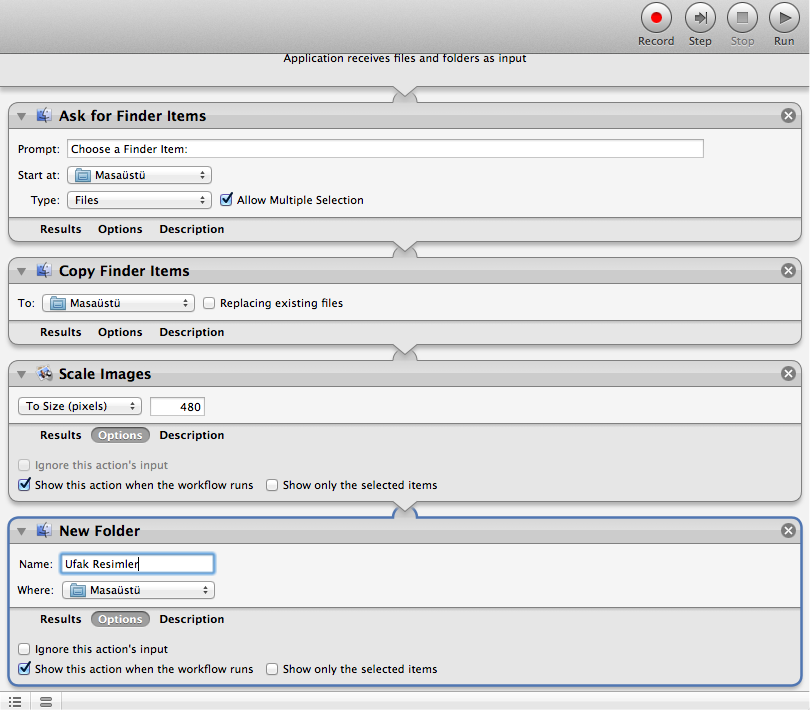Enable Replacing existing files checkbox
810x710 pixels.
tap(209, 303)
